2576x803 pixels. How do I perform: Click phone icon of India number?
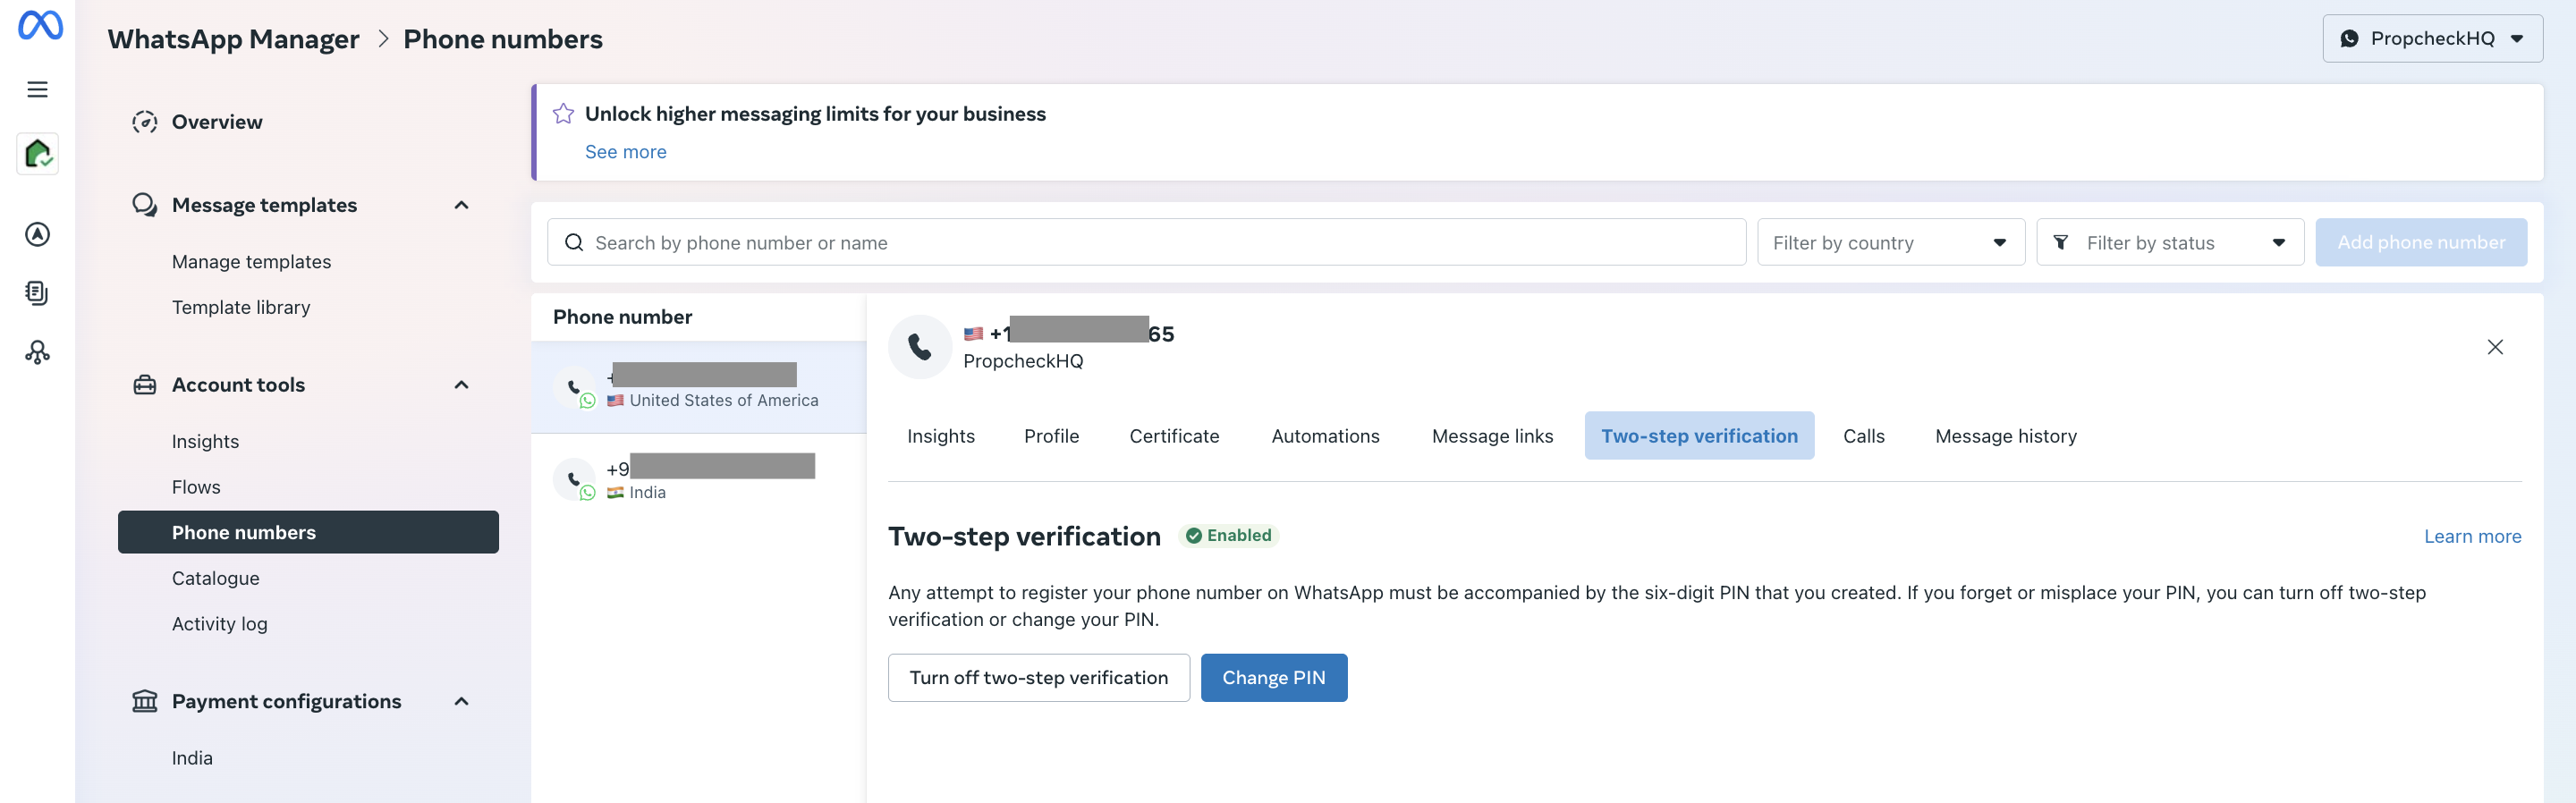click(x=574, y=479)
